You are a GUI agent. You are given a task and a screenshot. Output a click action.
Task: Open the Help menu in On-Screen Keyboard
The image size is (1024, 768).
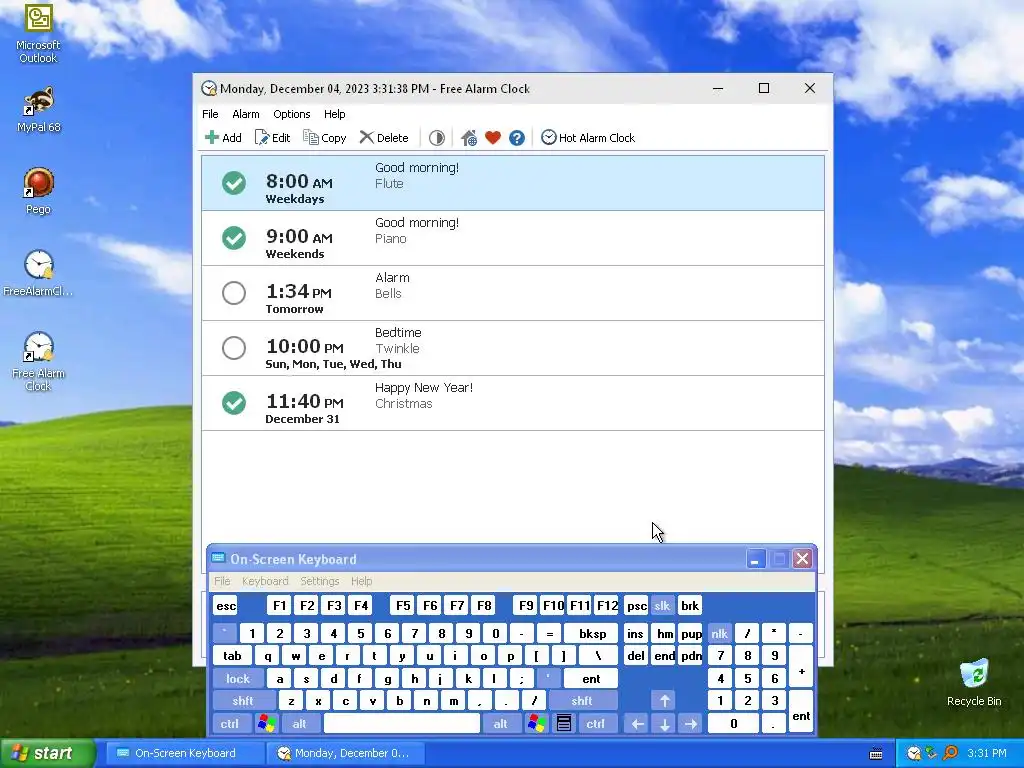point(361,581)
